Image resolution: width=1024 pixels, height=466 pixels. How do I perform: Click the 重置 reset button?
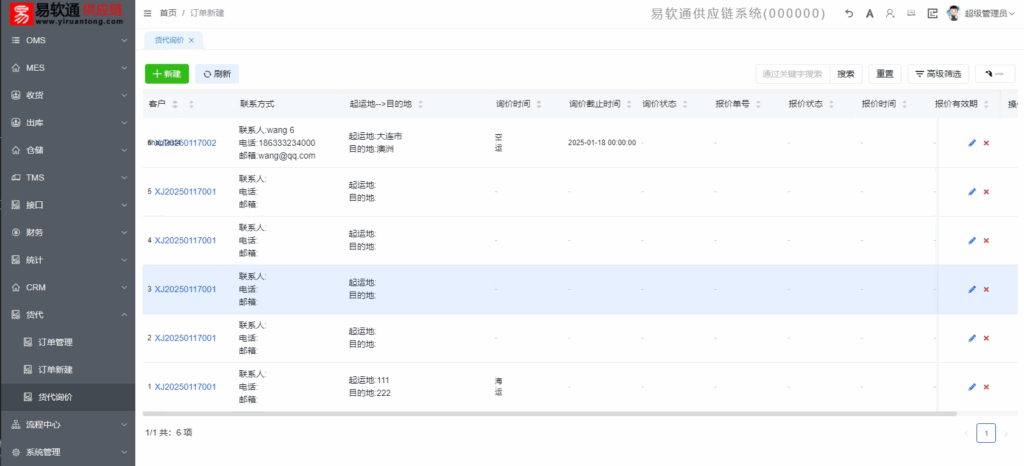[x=885, y=74]
